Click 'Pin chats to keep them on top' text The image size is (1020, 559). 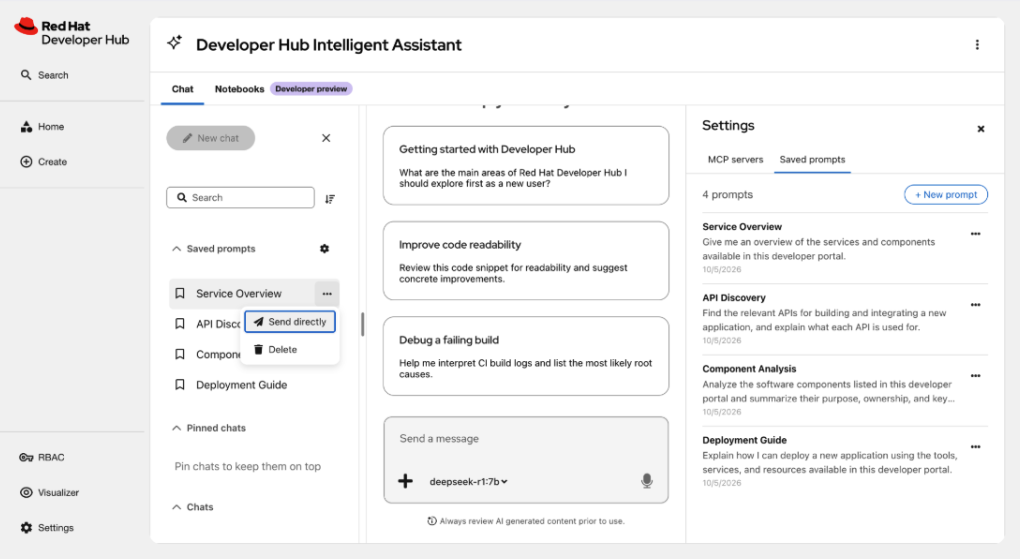(247, 466)
